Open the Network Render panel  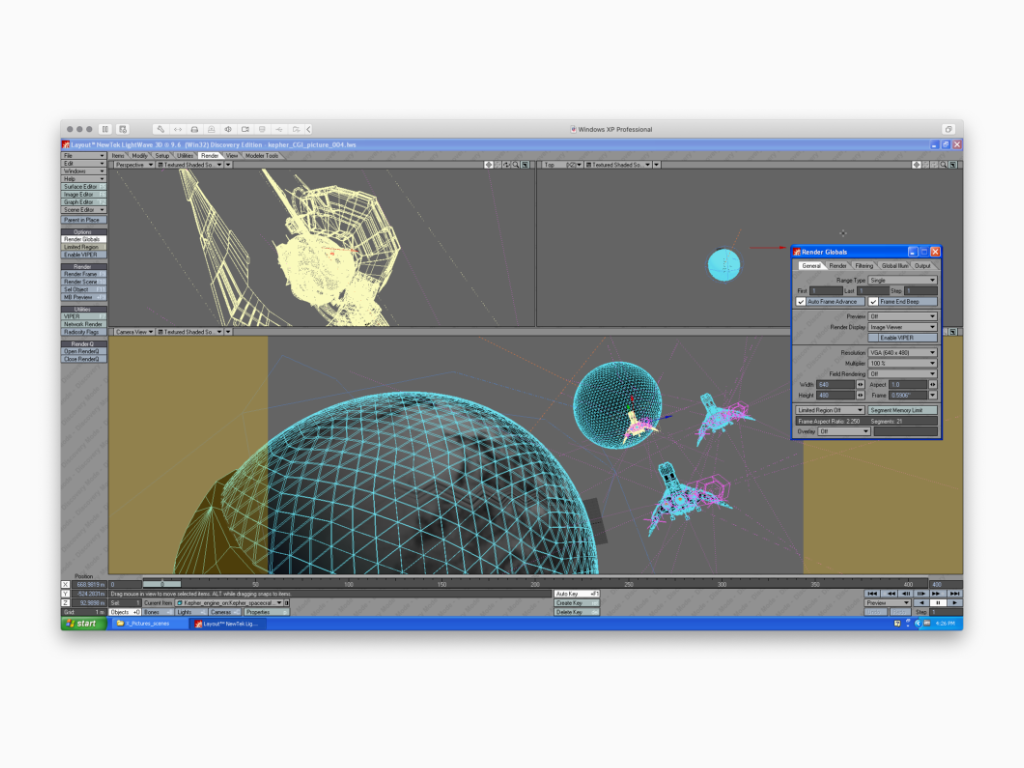(84, 324)
